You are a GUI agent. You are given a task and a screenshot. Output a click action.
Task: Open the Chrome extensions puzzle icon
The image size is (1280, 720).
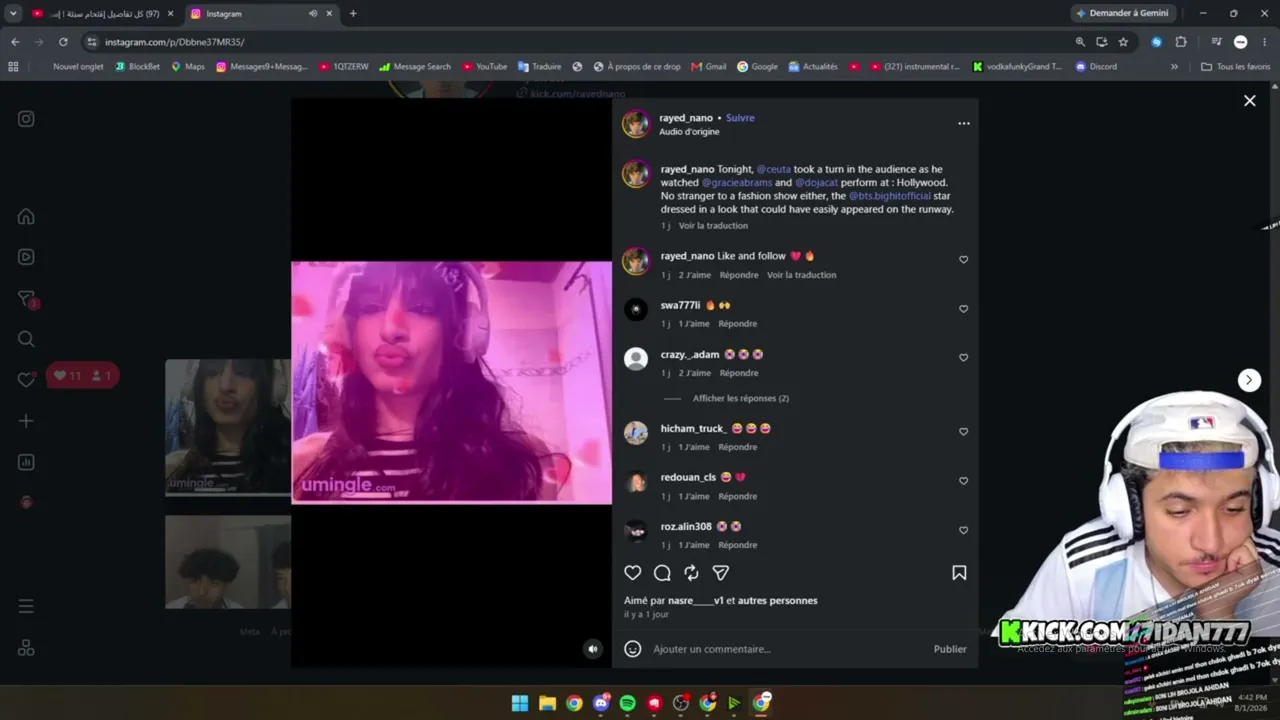pyautogui.click(x=1181, y=42)
